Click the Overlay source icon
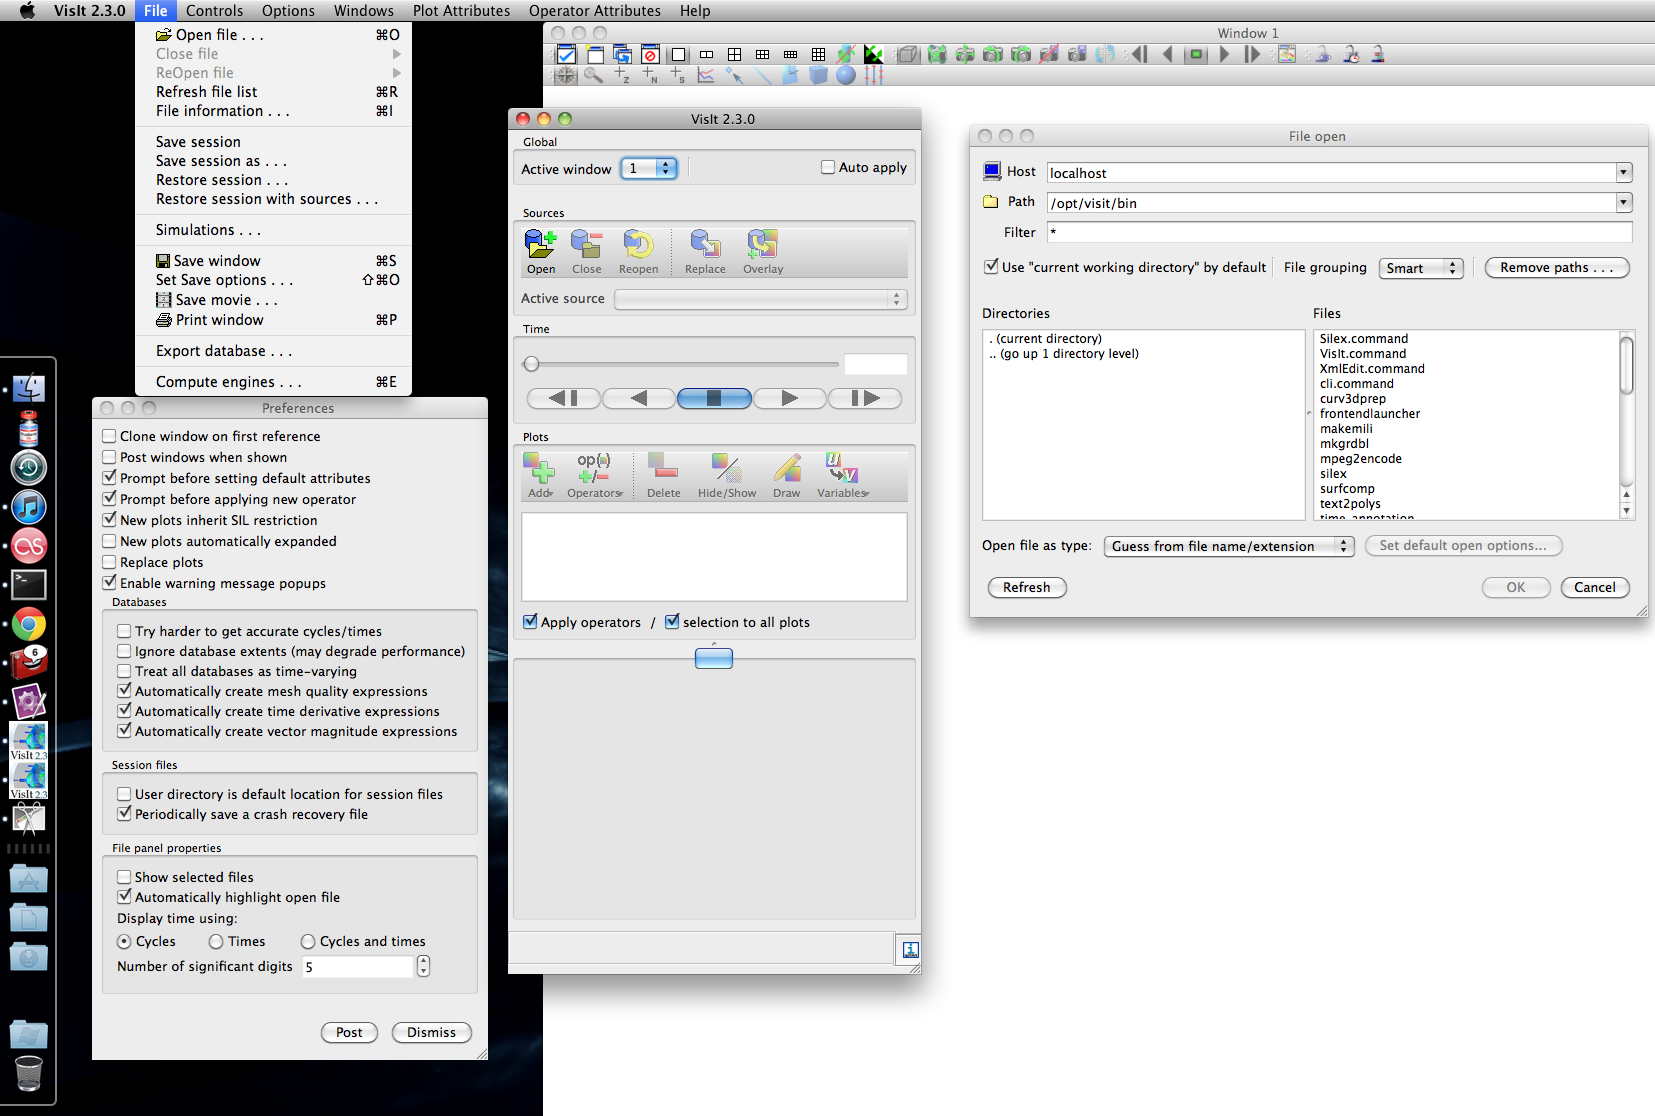The width and height of the screenshot is (1655, 1116). [763, 251]
